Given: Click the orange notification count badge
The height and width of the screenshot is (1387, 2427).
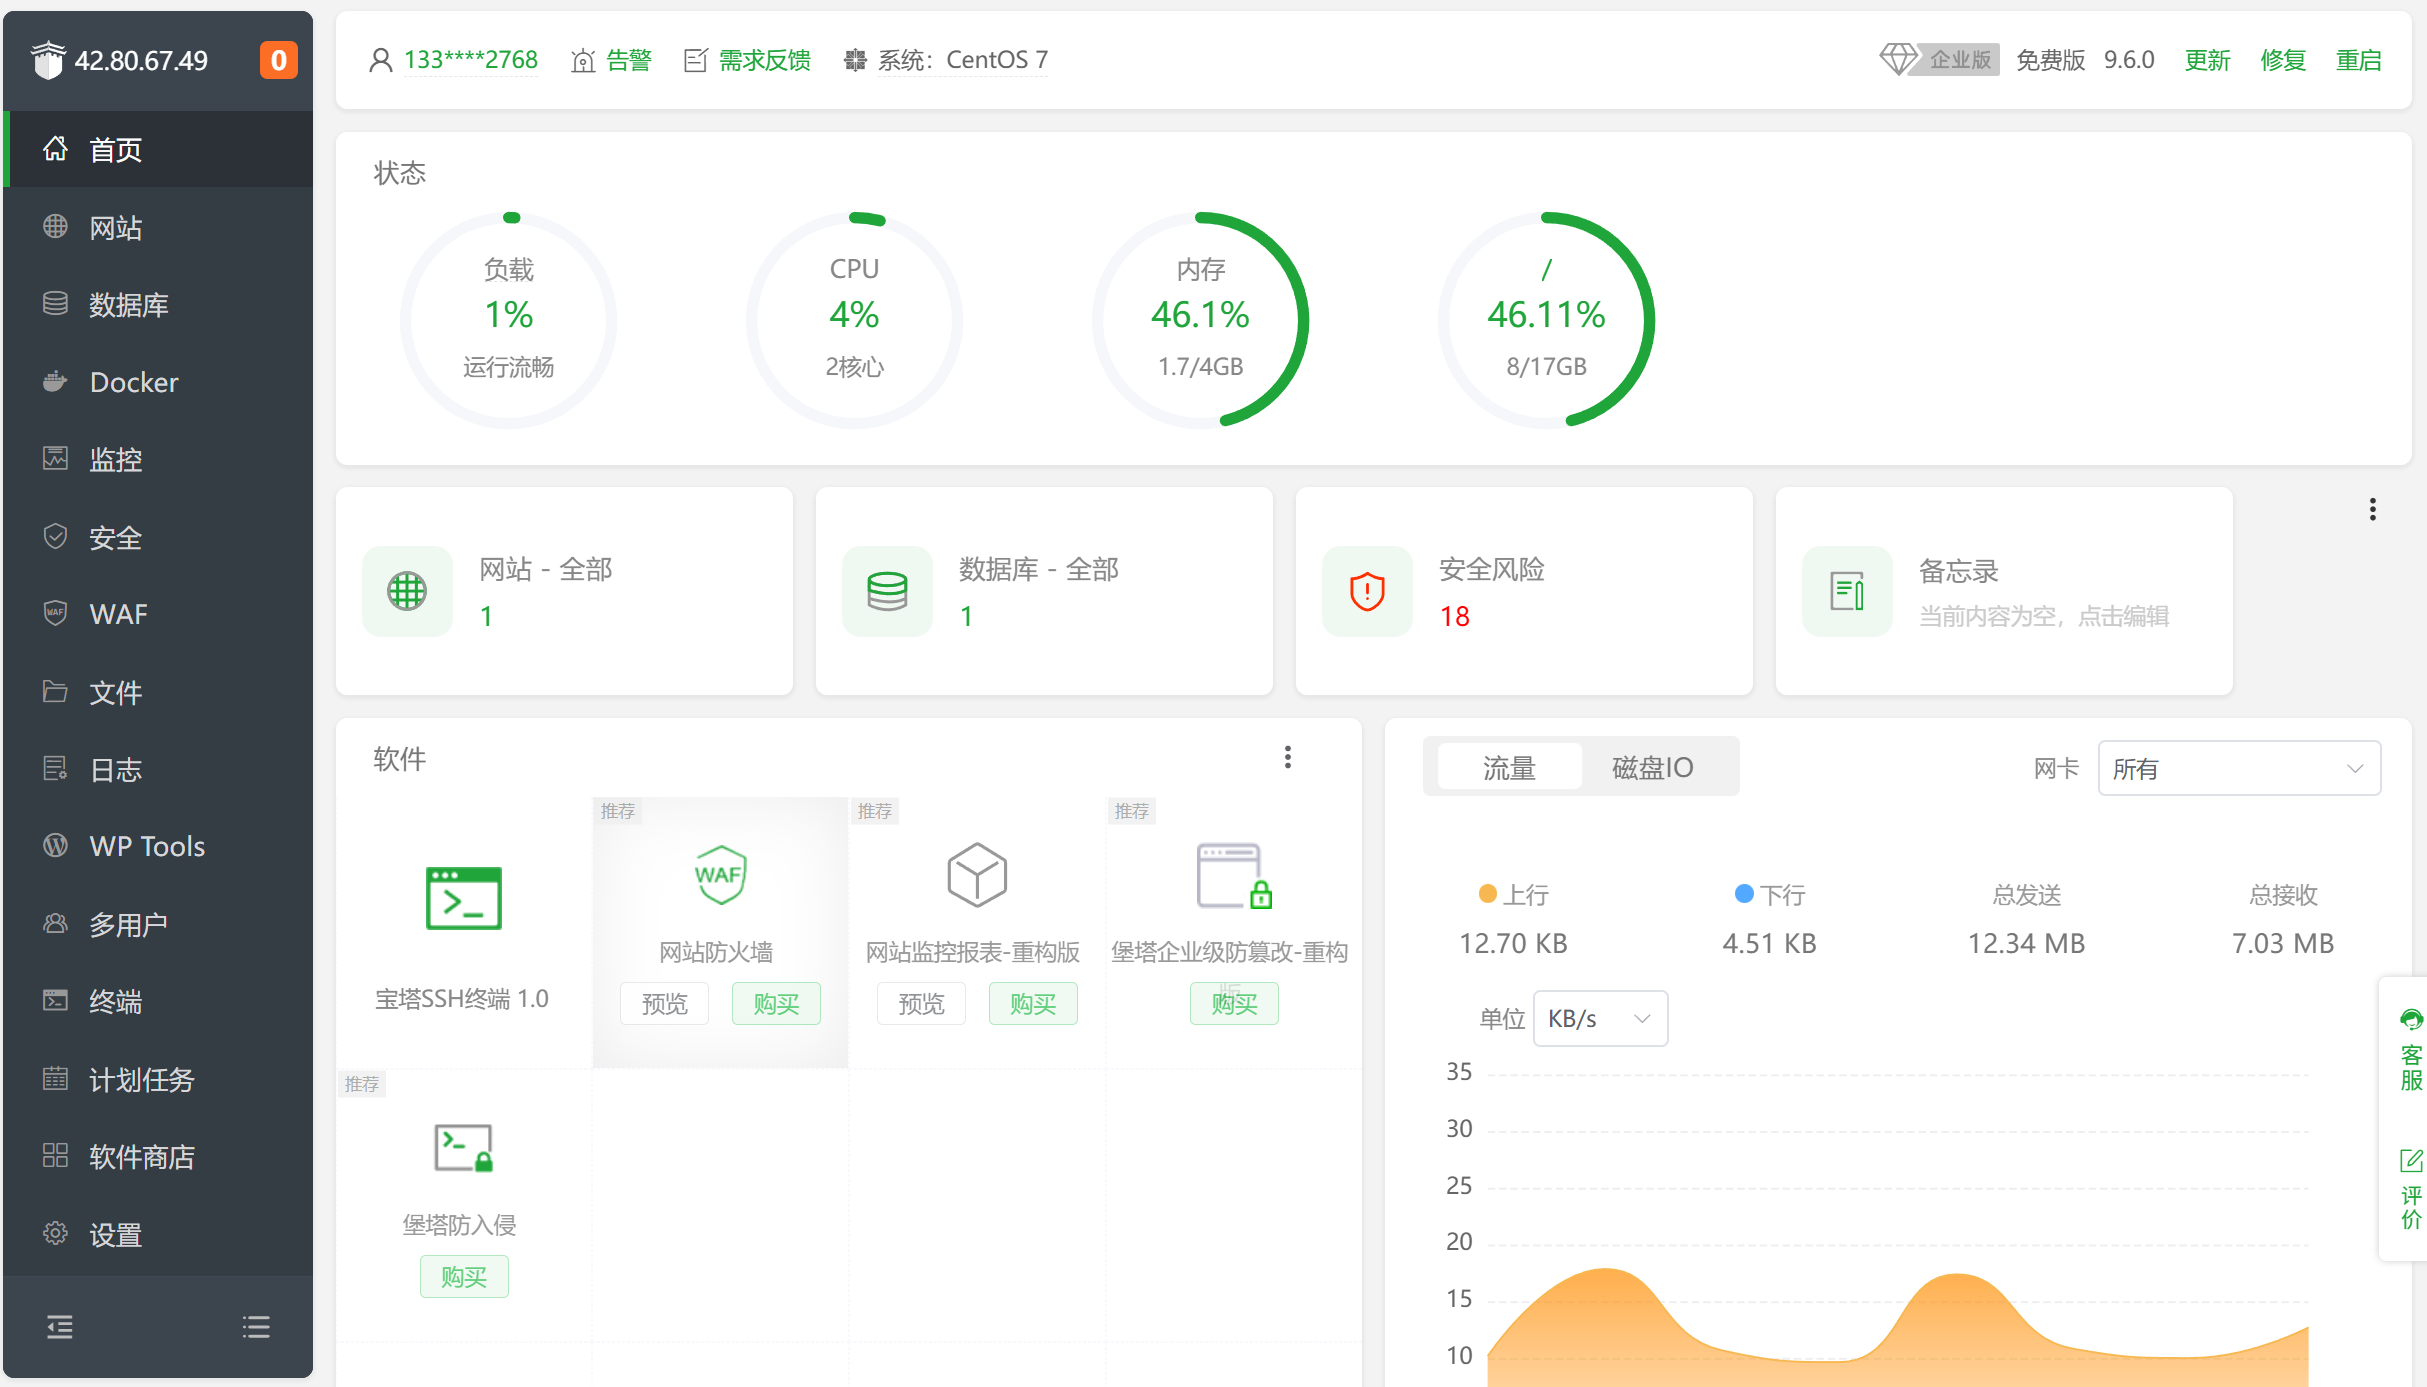Looking at the screenshot, I should (x=279, y=60).
